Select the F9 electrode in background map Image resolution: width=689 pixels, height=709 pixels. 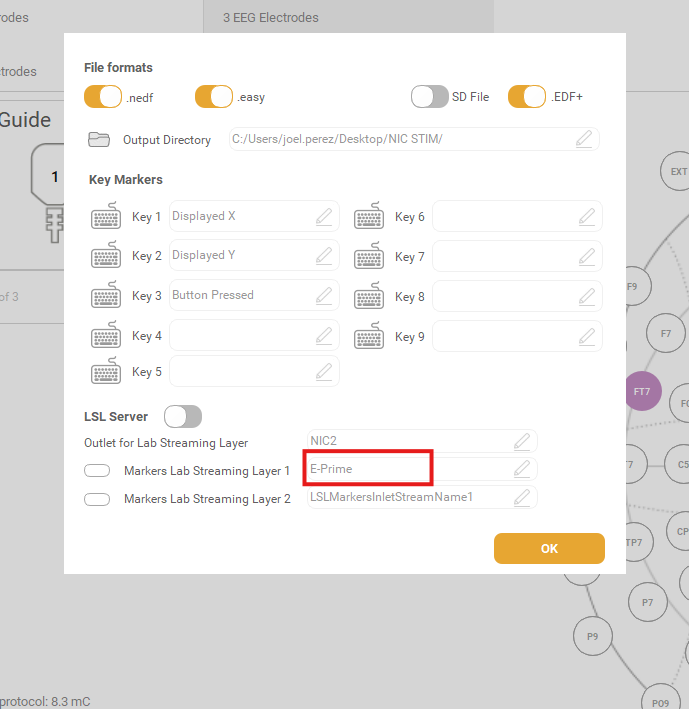(x=638, y=286)
